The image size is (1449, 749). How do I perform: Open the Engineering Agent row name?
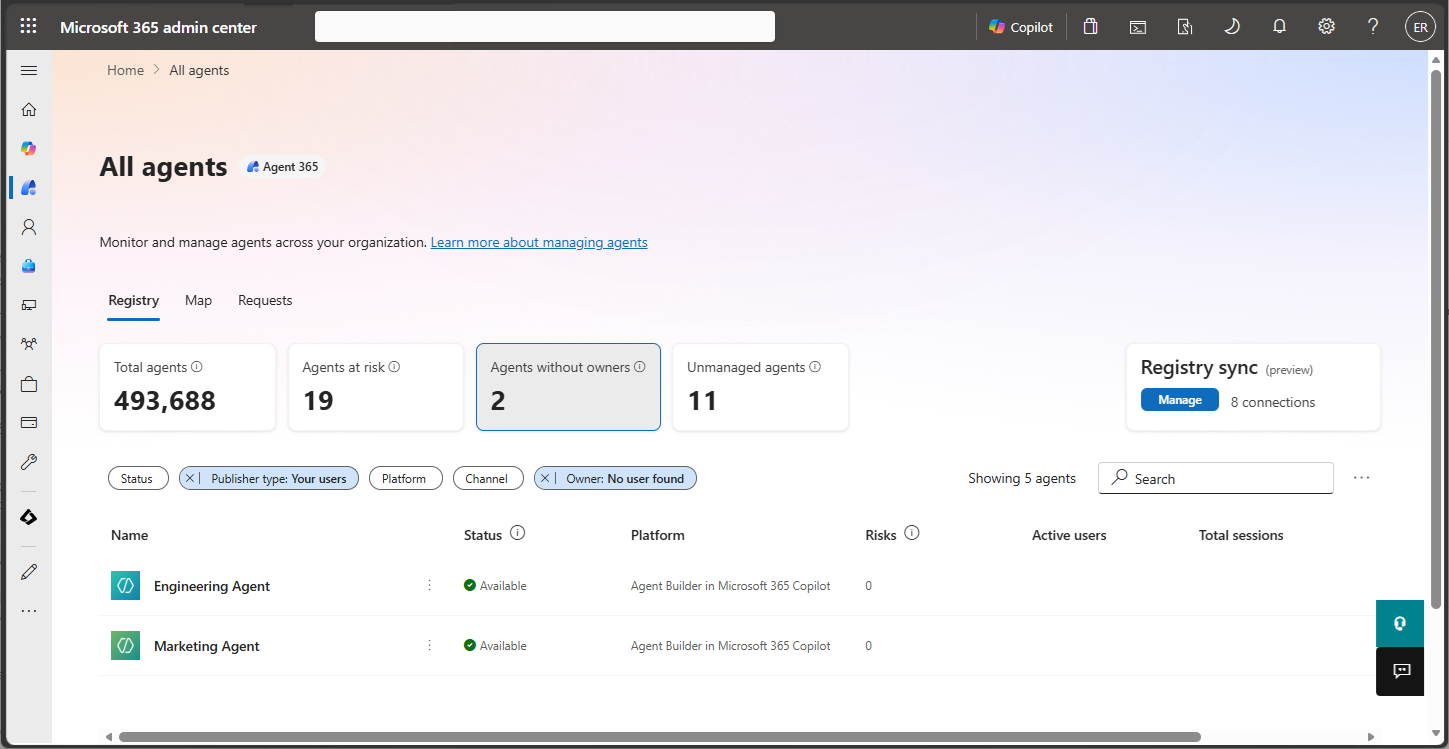coord(212,586)
